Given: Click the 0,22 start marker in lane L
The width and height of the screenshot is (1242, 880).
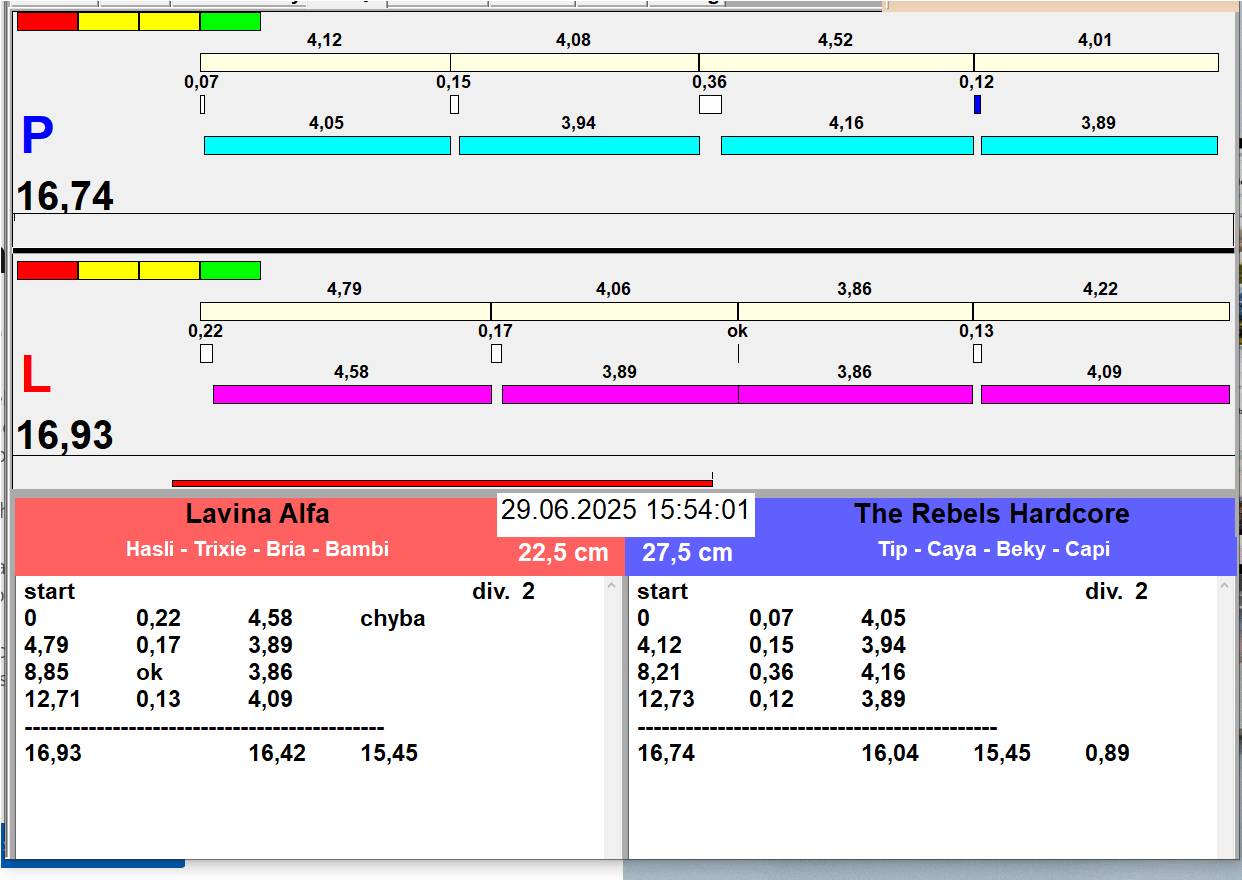Looking at the screenshot, I should (206, 353).
